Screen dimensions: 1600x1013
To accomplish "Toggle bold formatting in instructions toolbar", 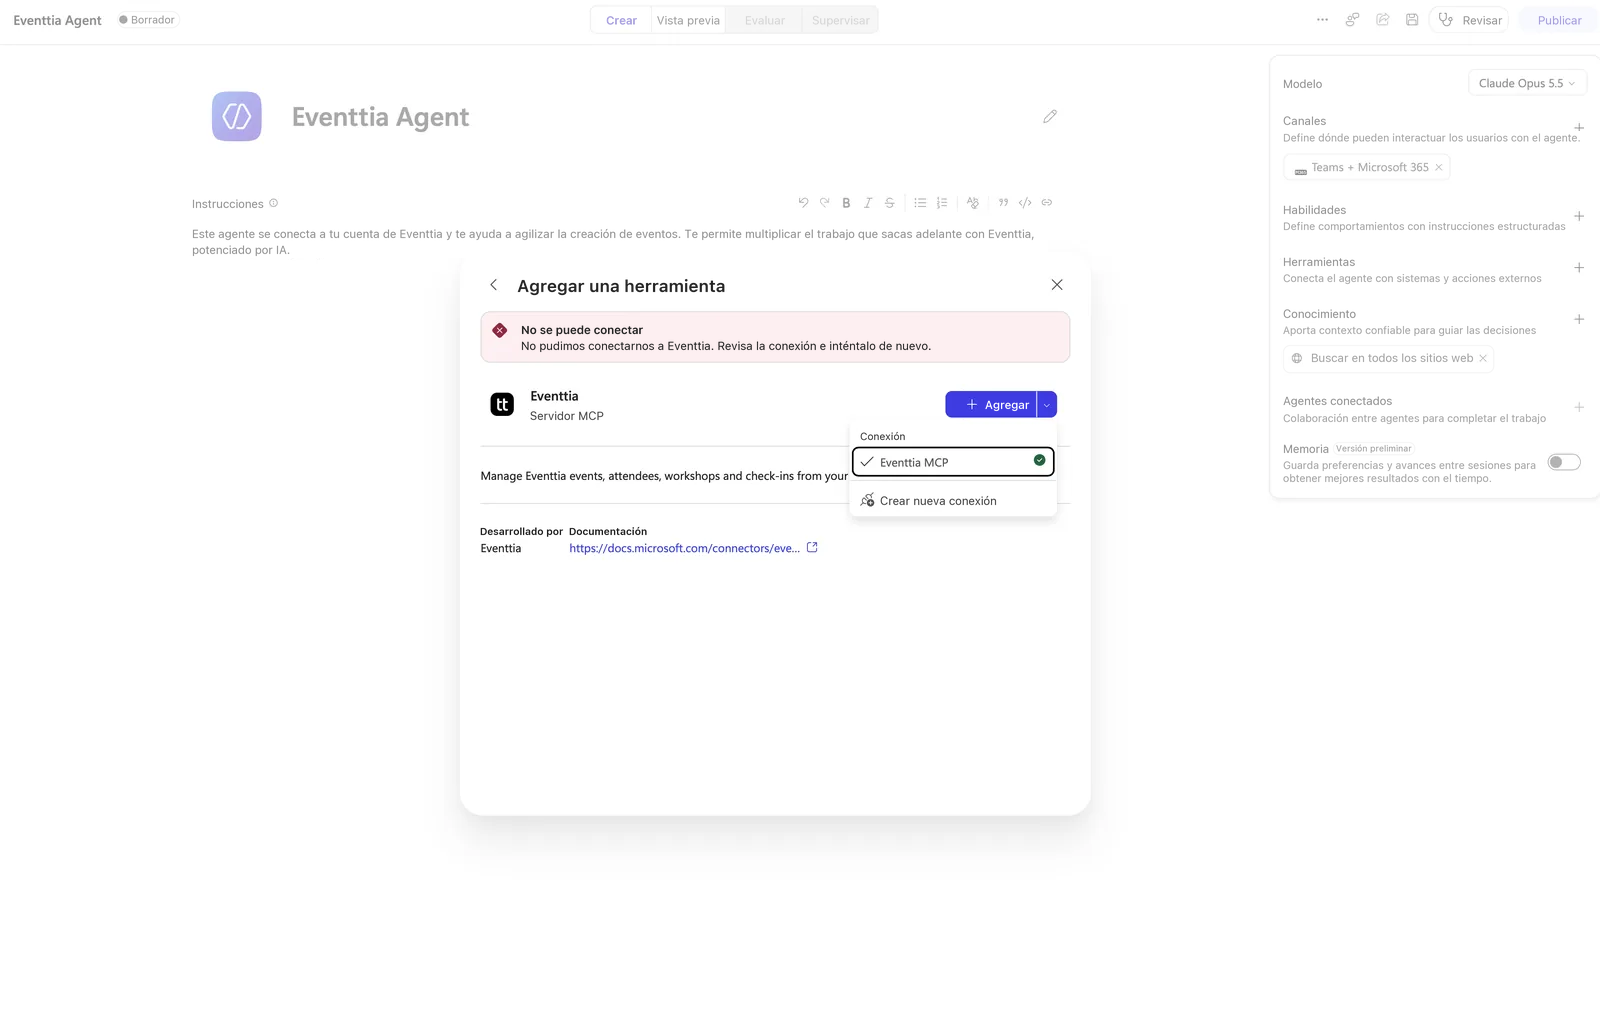I will pos(846,203).
